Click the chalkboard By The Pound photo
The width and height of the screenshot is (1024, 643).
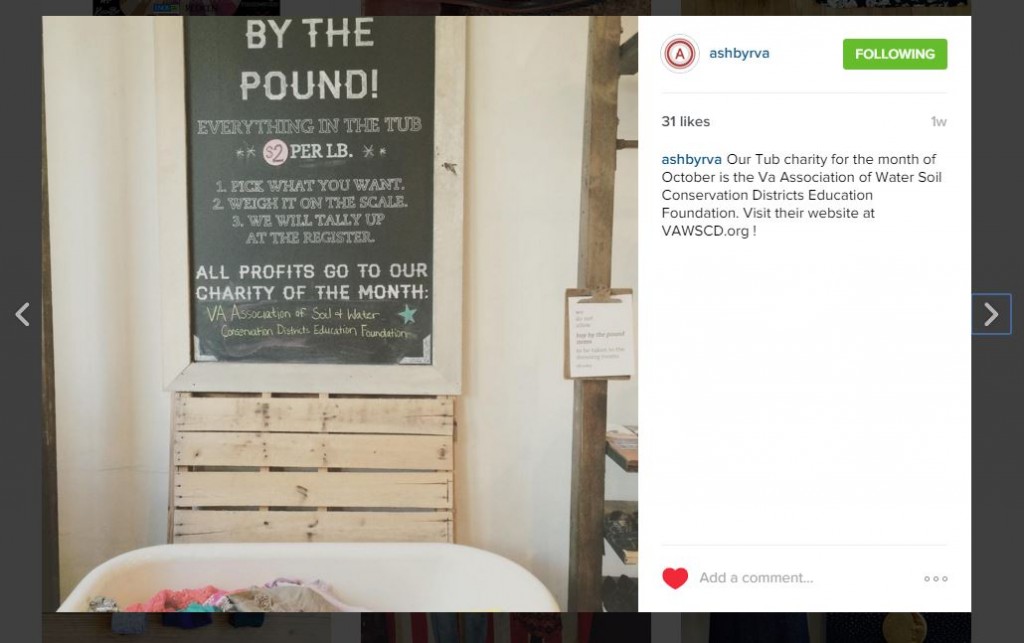[340, 314]
